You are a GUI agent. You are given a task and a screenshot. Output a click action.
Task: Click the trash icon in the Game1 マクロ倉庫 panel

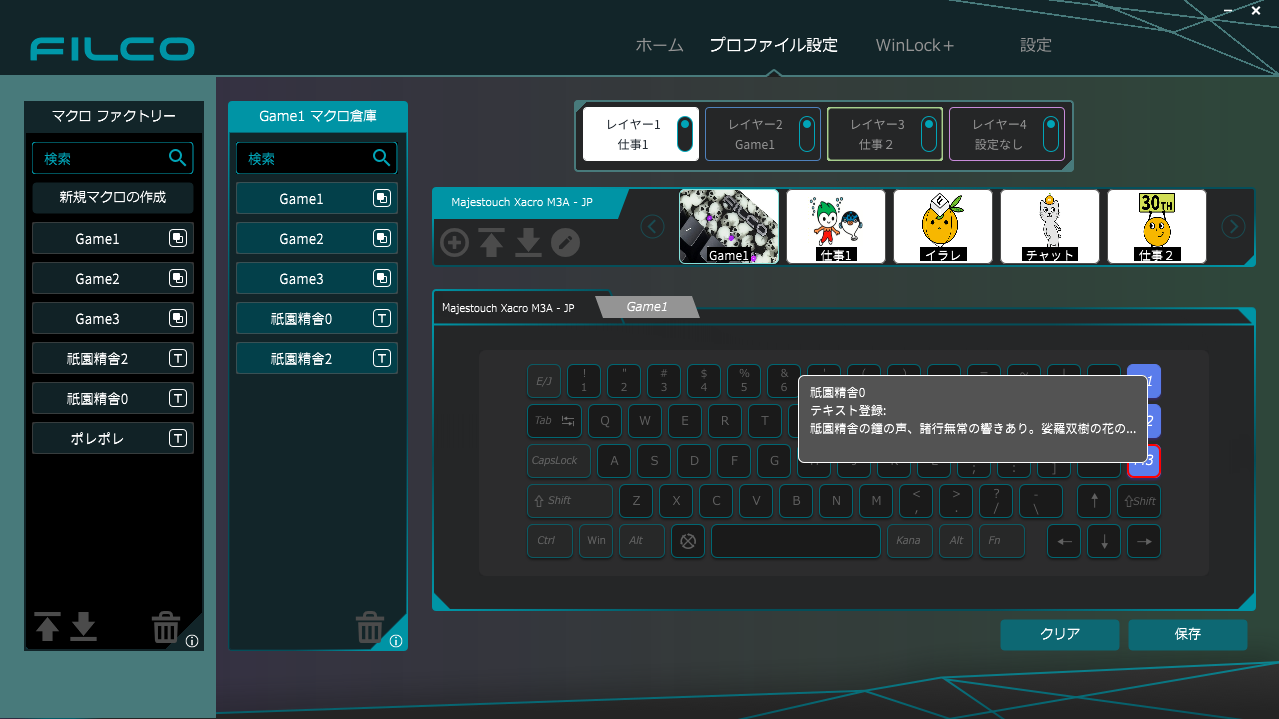pyautogui.click(x=370, y=628)
